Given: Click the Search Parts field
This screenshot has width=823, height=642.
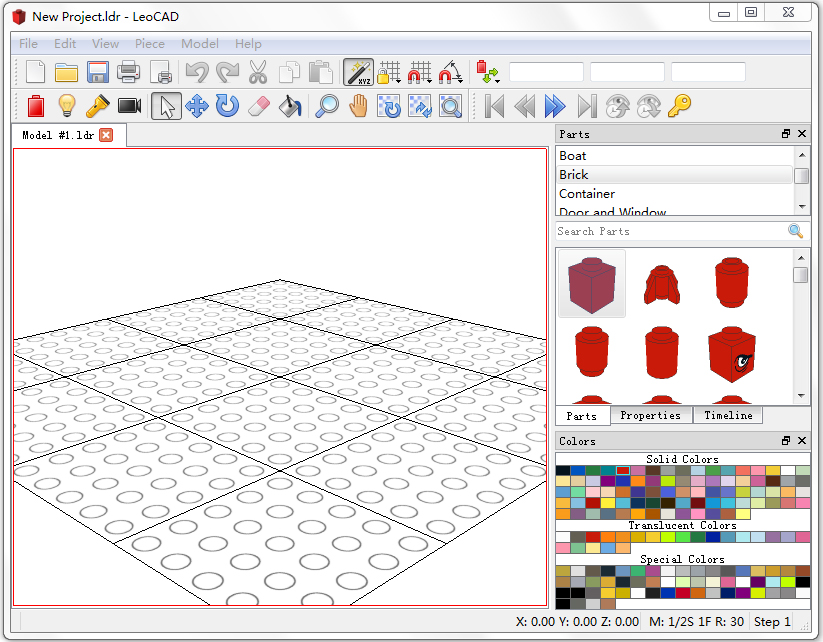Looking at the screenshot, I should pyautogui.click(x=671, y=231).
